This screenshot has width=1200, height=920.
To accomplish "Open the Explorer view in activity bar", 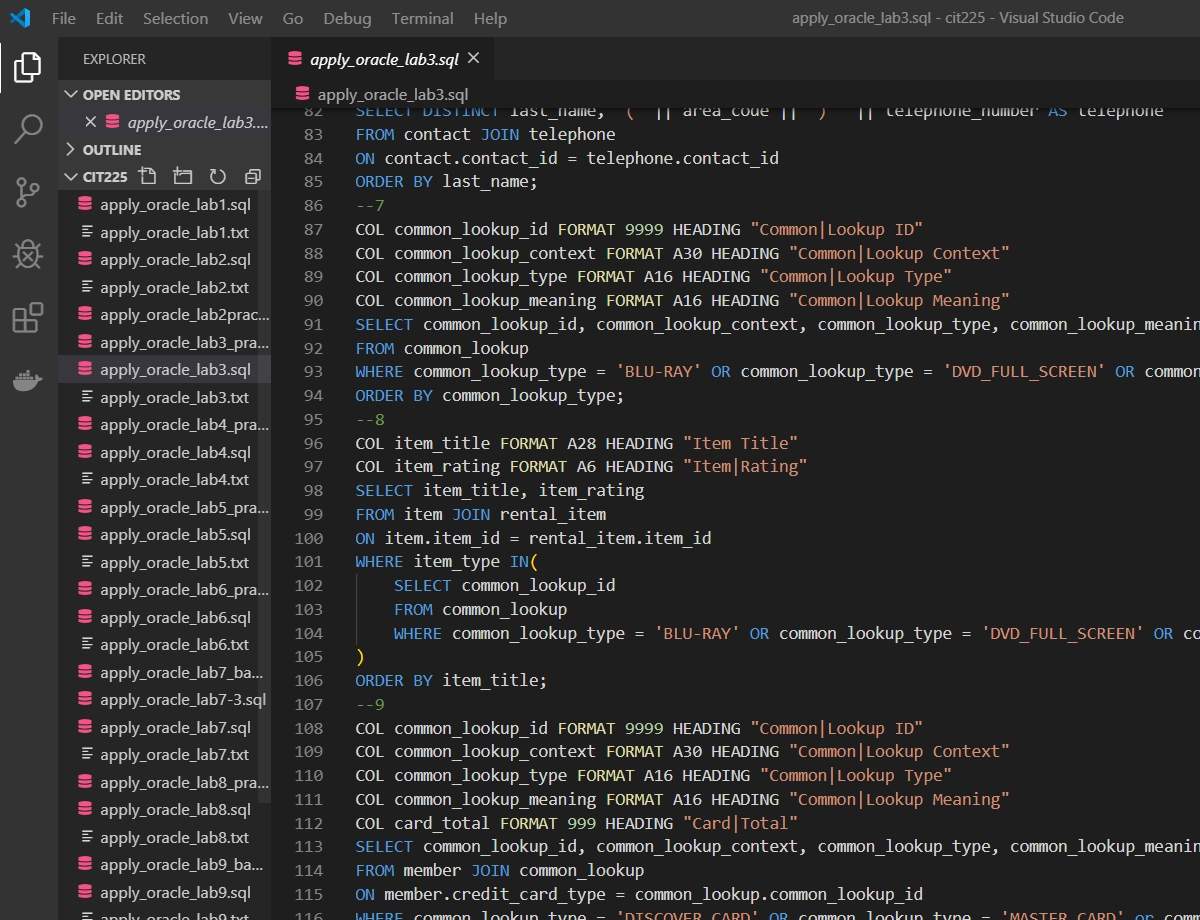I will pos(28,68).
